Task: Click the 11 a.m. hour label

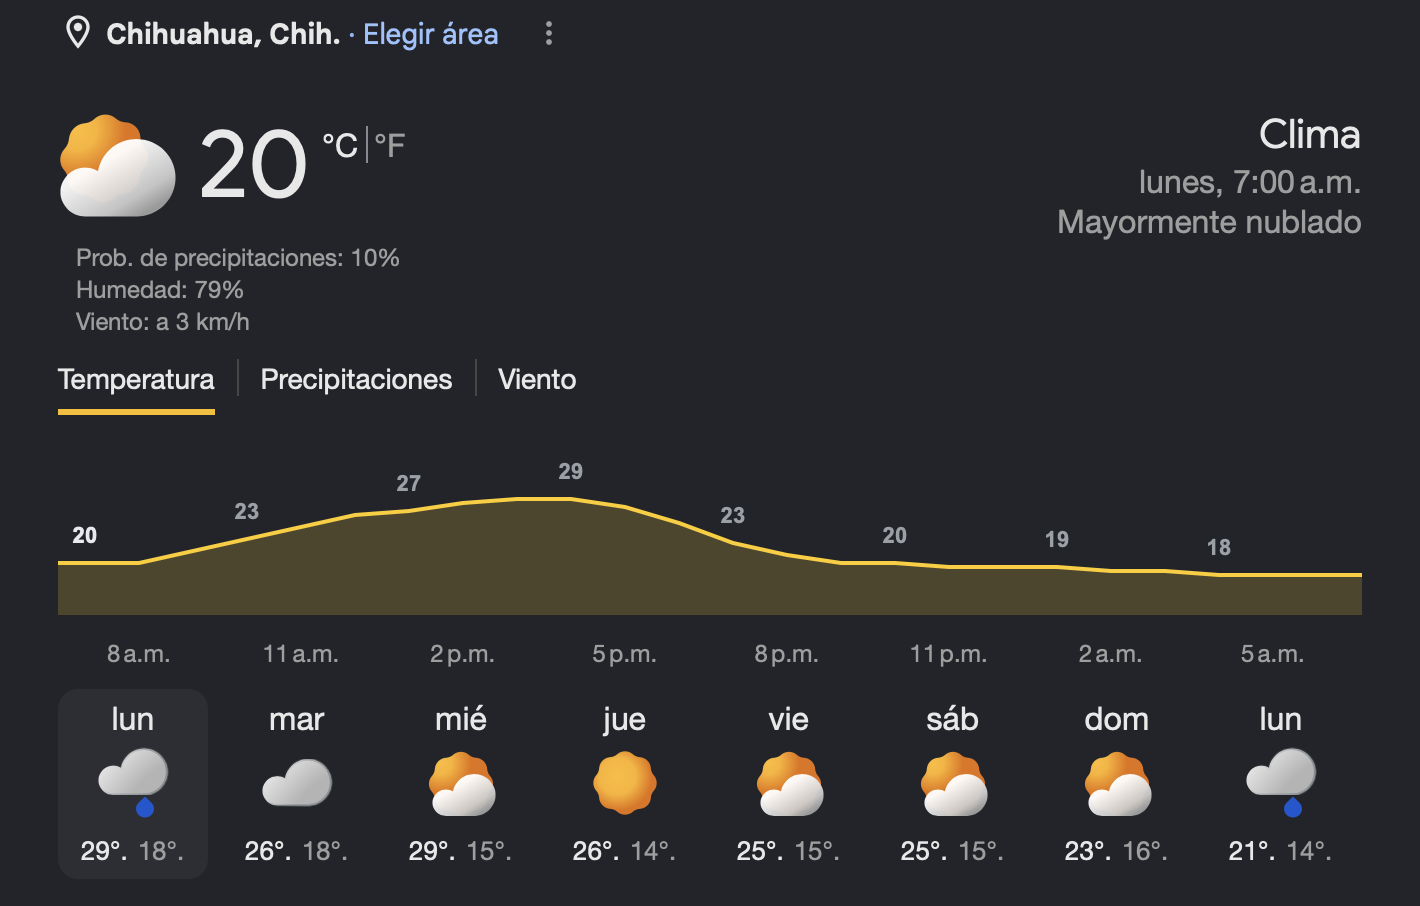Action: 300,654
